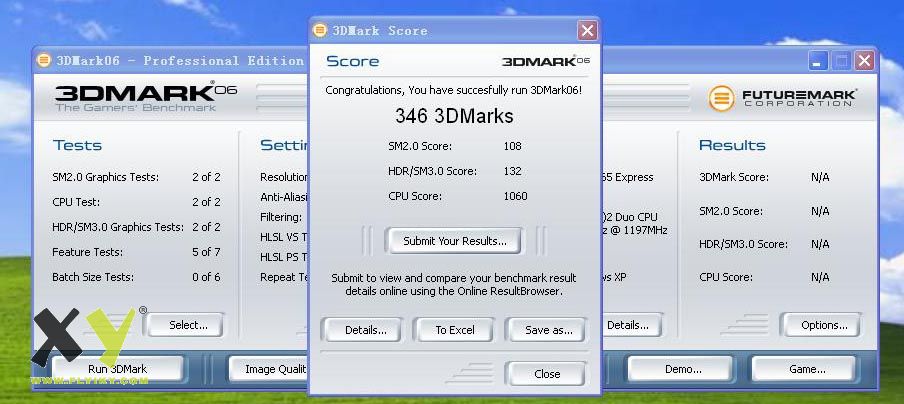This screenshot has height=404, width=904.
Task: Click 'SM2.0 Score:' label in Results panel
Action: (x=731, y=211)
